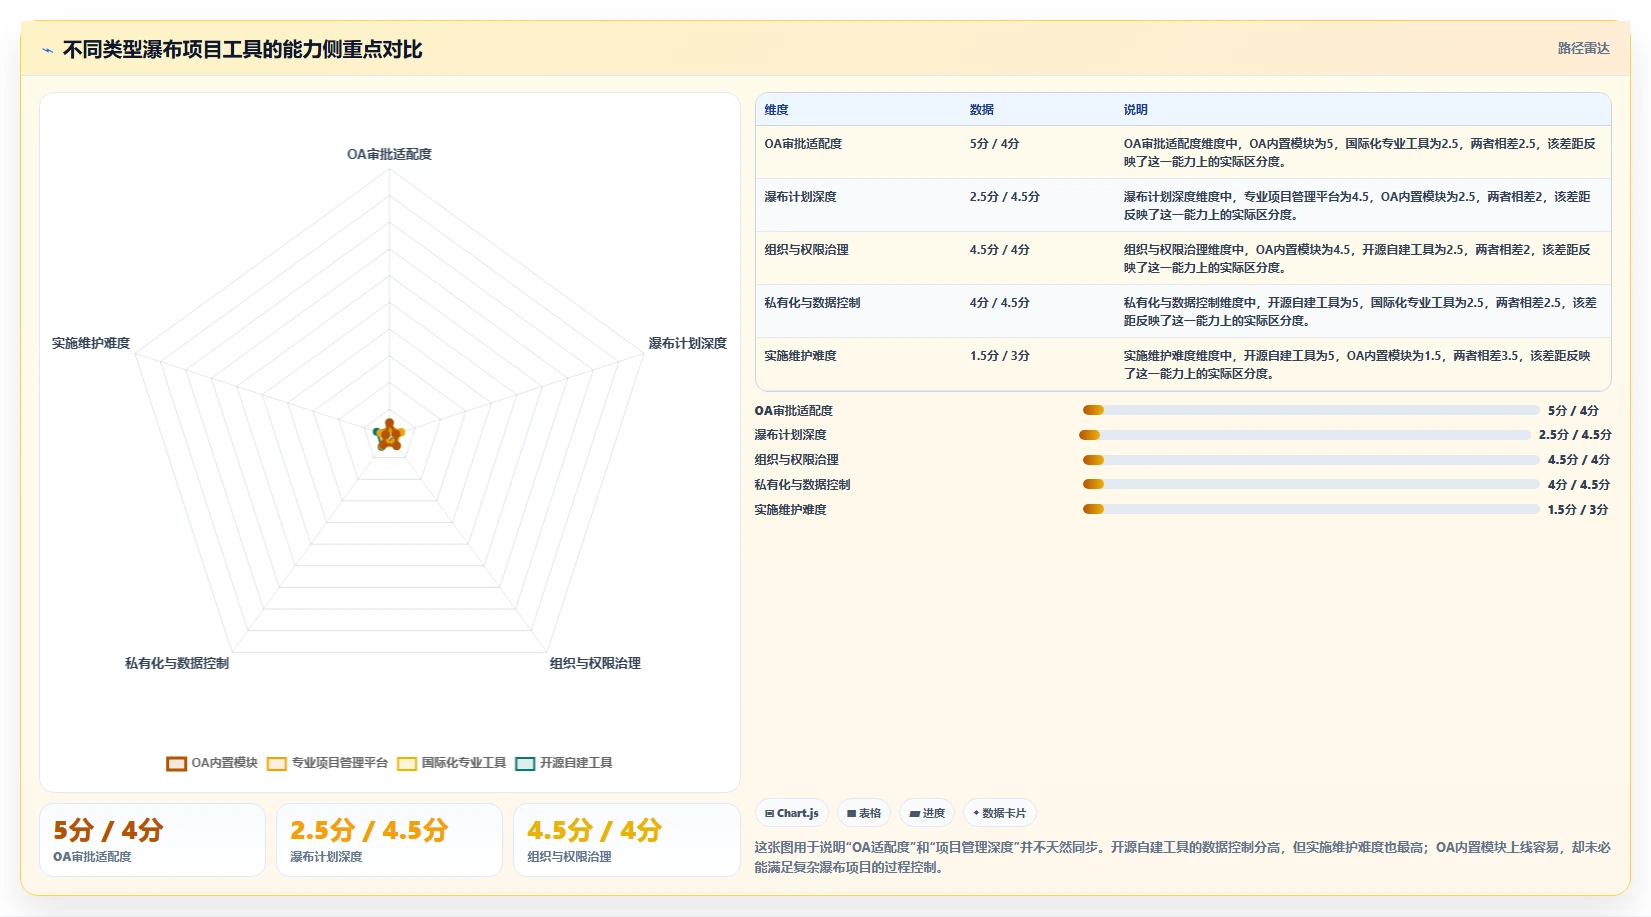Click the 瀑布计划深度 progress bar
The height and width of the screenshot is (917, 1651).
1305,435
